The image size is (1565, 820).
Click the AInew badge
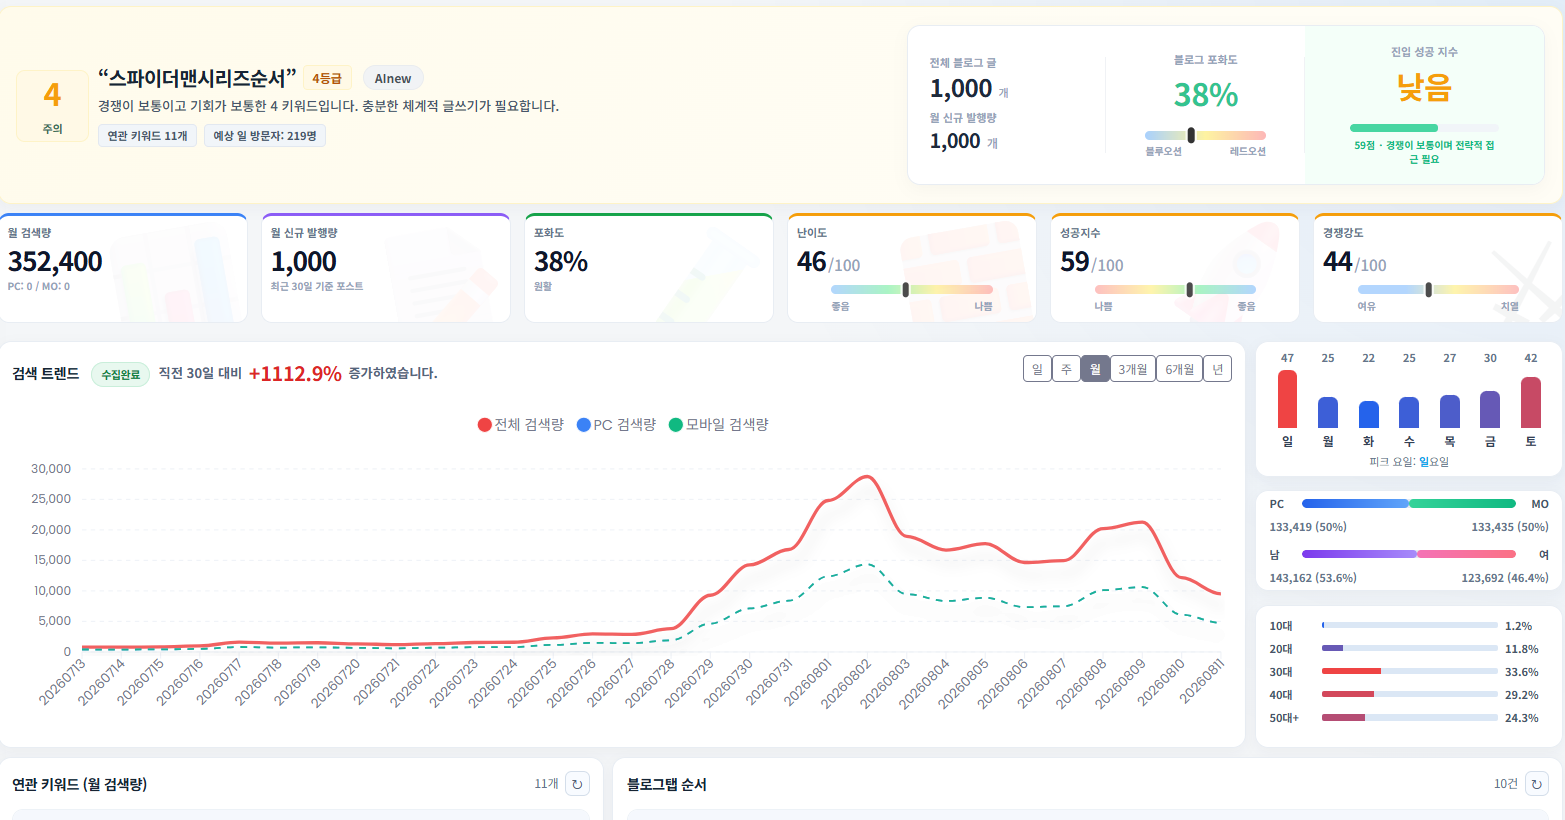[393, 78]
